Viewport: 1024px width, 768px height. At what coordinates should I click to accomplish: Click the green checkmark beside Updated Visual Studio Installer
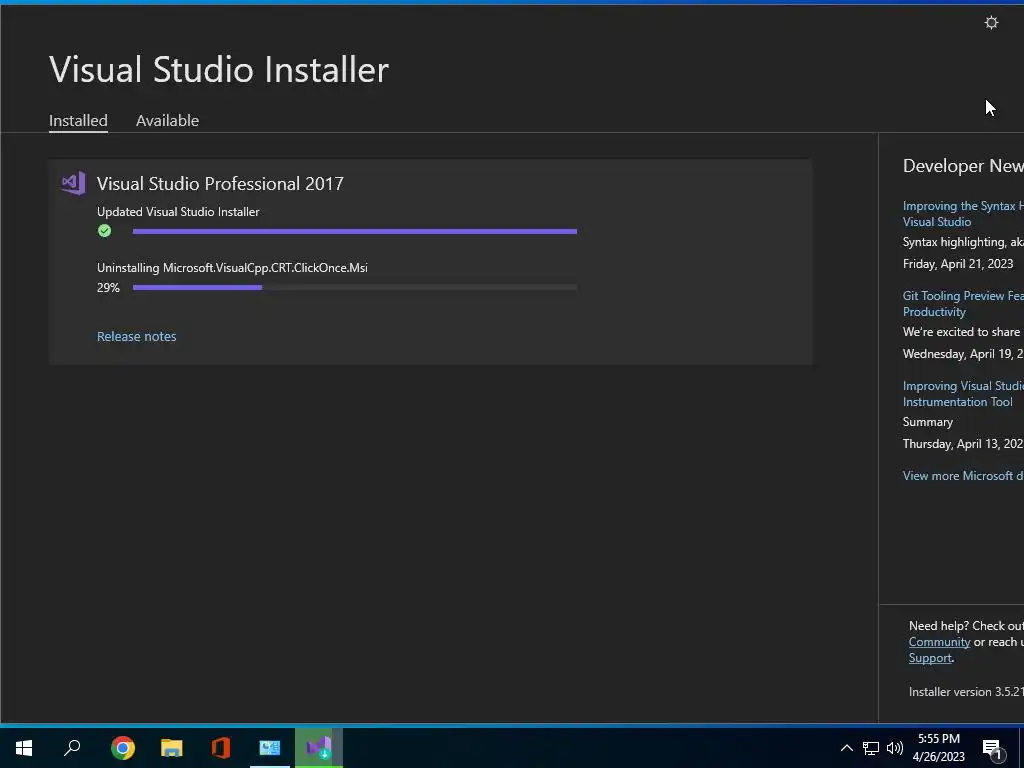point(104,231)
